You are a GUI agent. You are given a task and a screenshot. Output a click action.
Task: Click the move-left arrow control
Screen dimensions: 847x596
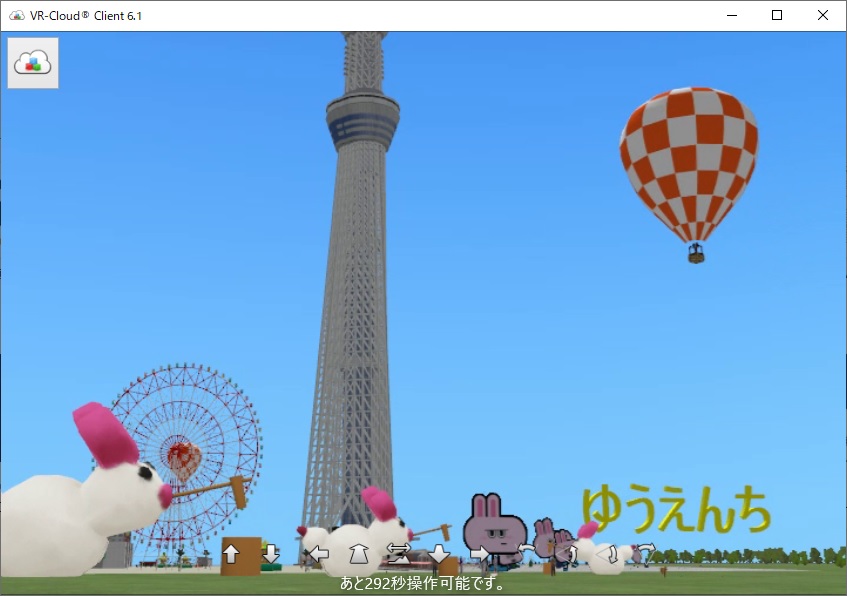[319, 554]
